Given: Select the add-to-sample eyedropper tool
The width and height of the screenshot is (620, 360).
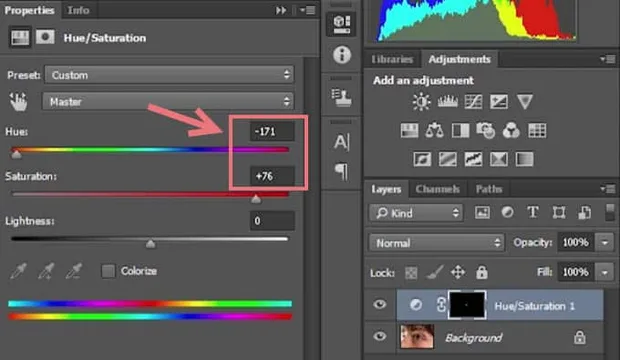Looking at the screenshot, I should coord(46,271).
